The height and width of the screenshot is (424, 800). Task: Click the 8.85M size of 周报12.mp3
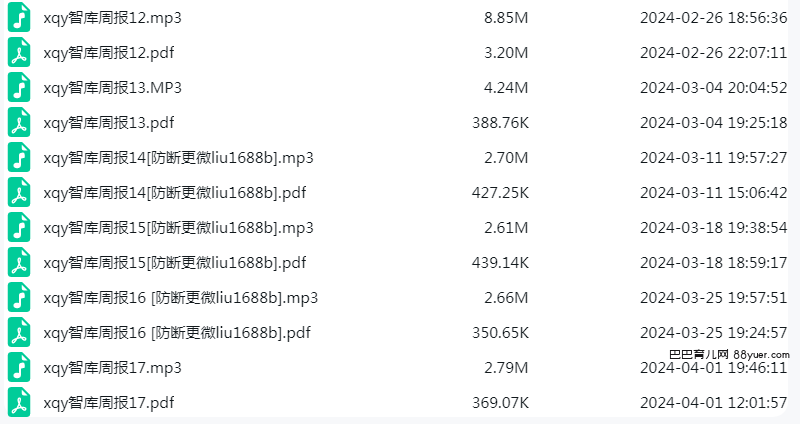coord(506,18)
